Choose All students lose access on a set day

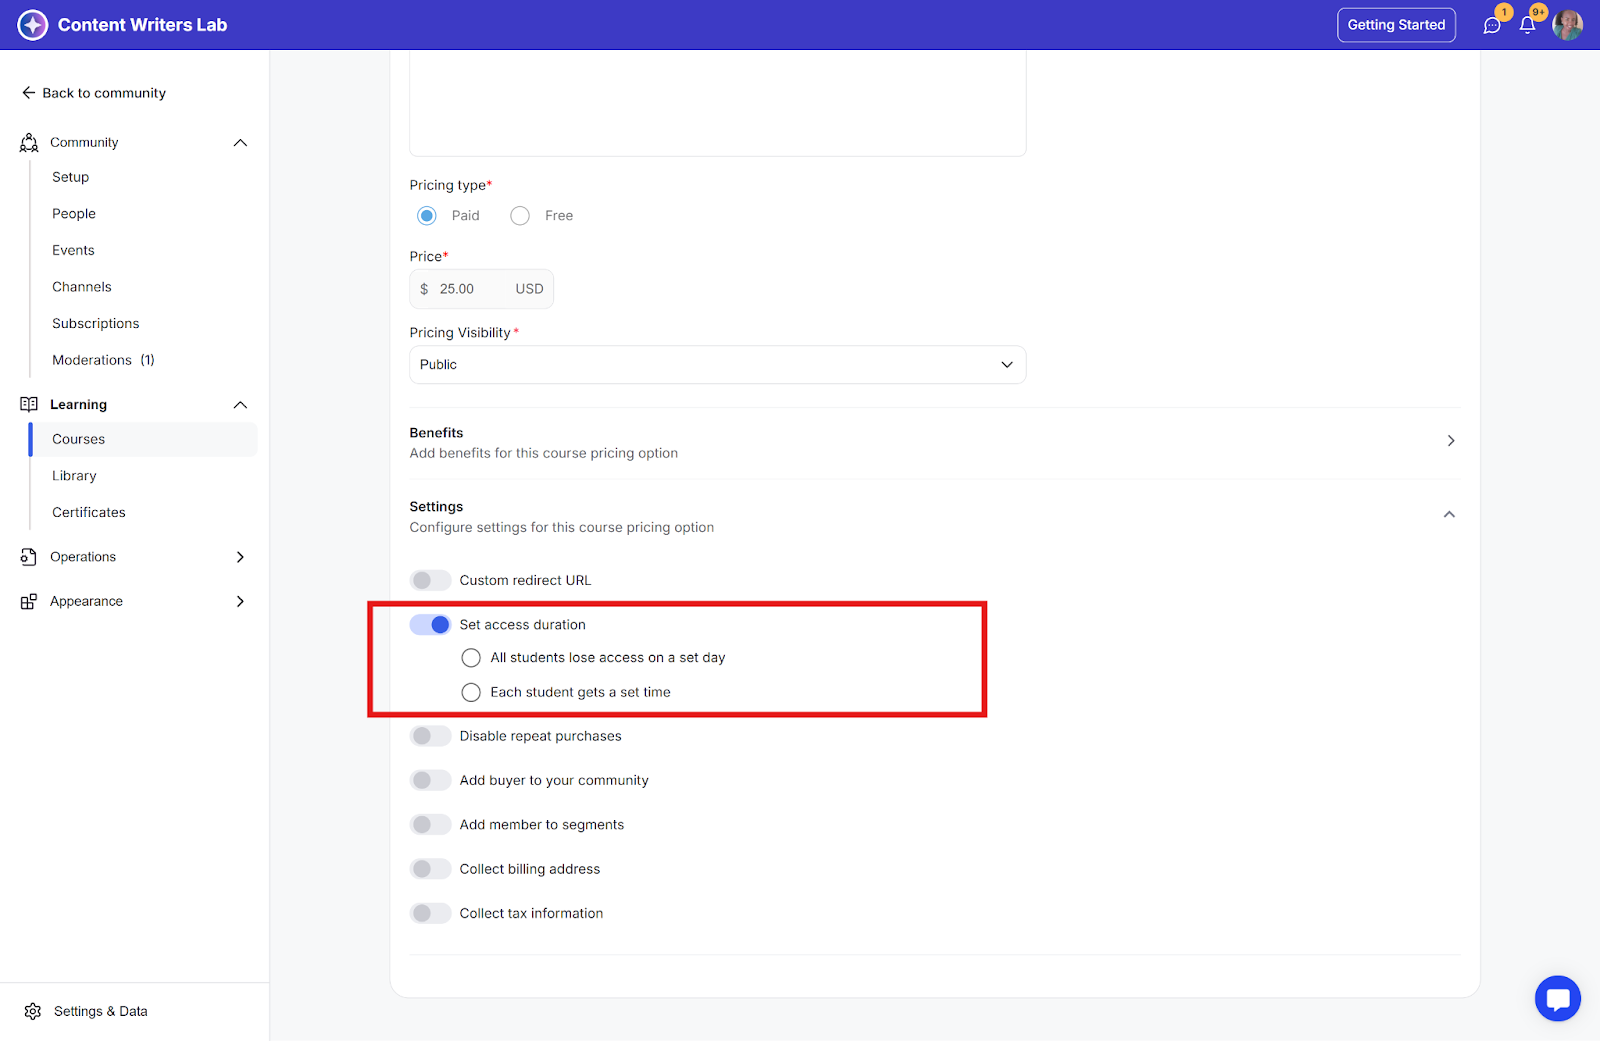click(x=471, y=658)
